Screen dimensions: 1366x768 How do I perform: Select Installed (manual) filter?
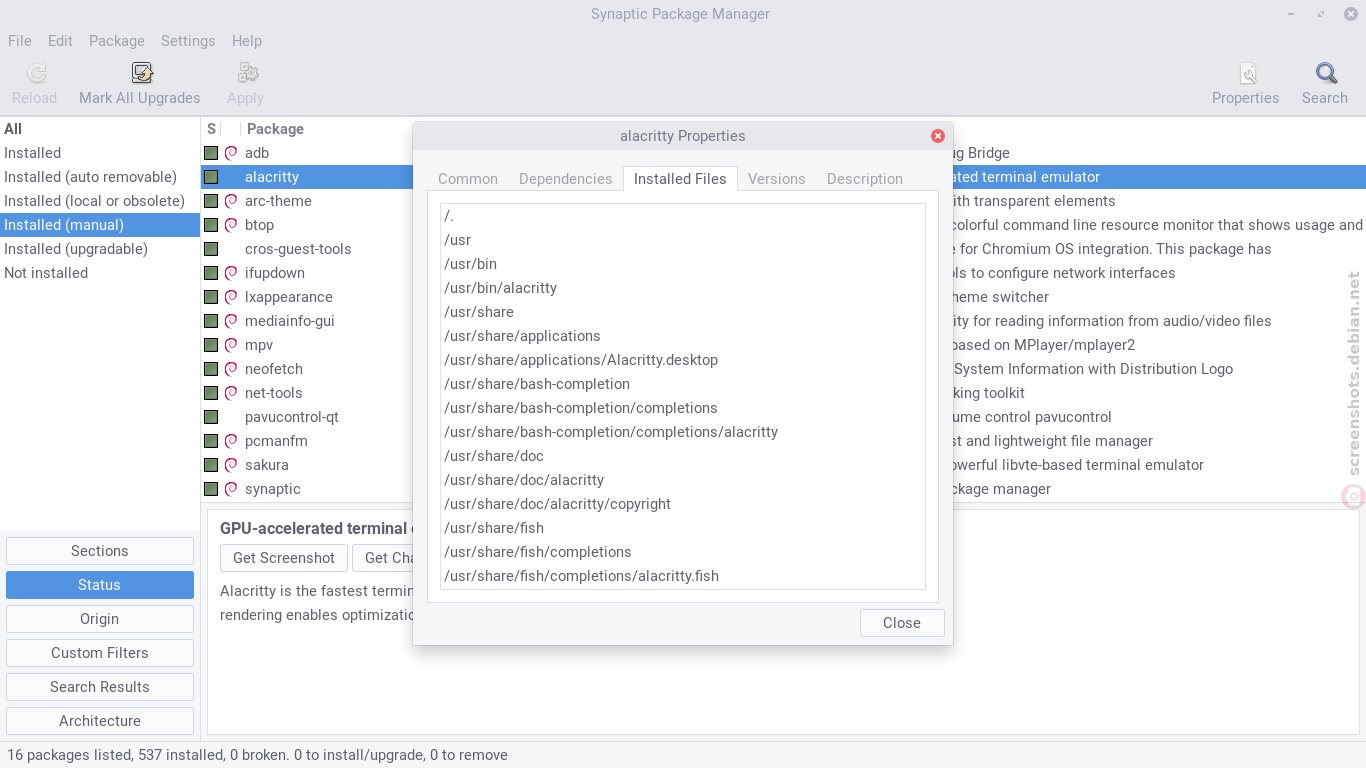[x=100, y=225]
